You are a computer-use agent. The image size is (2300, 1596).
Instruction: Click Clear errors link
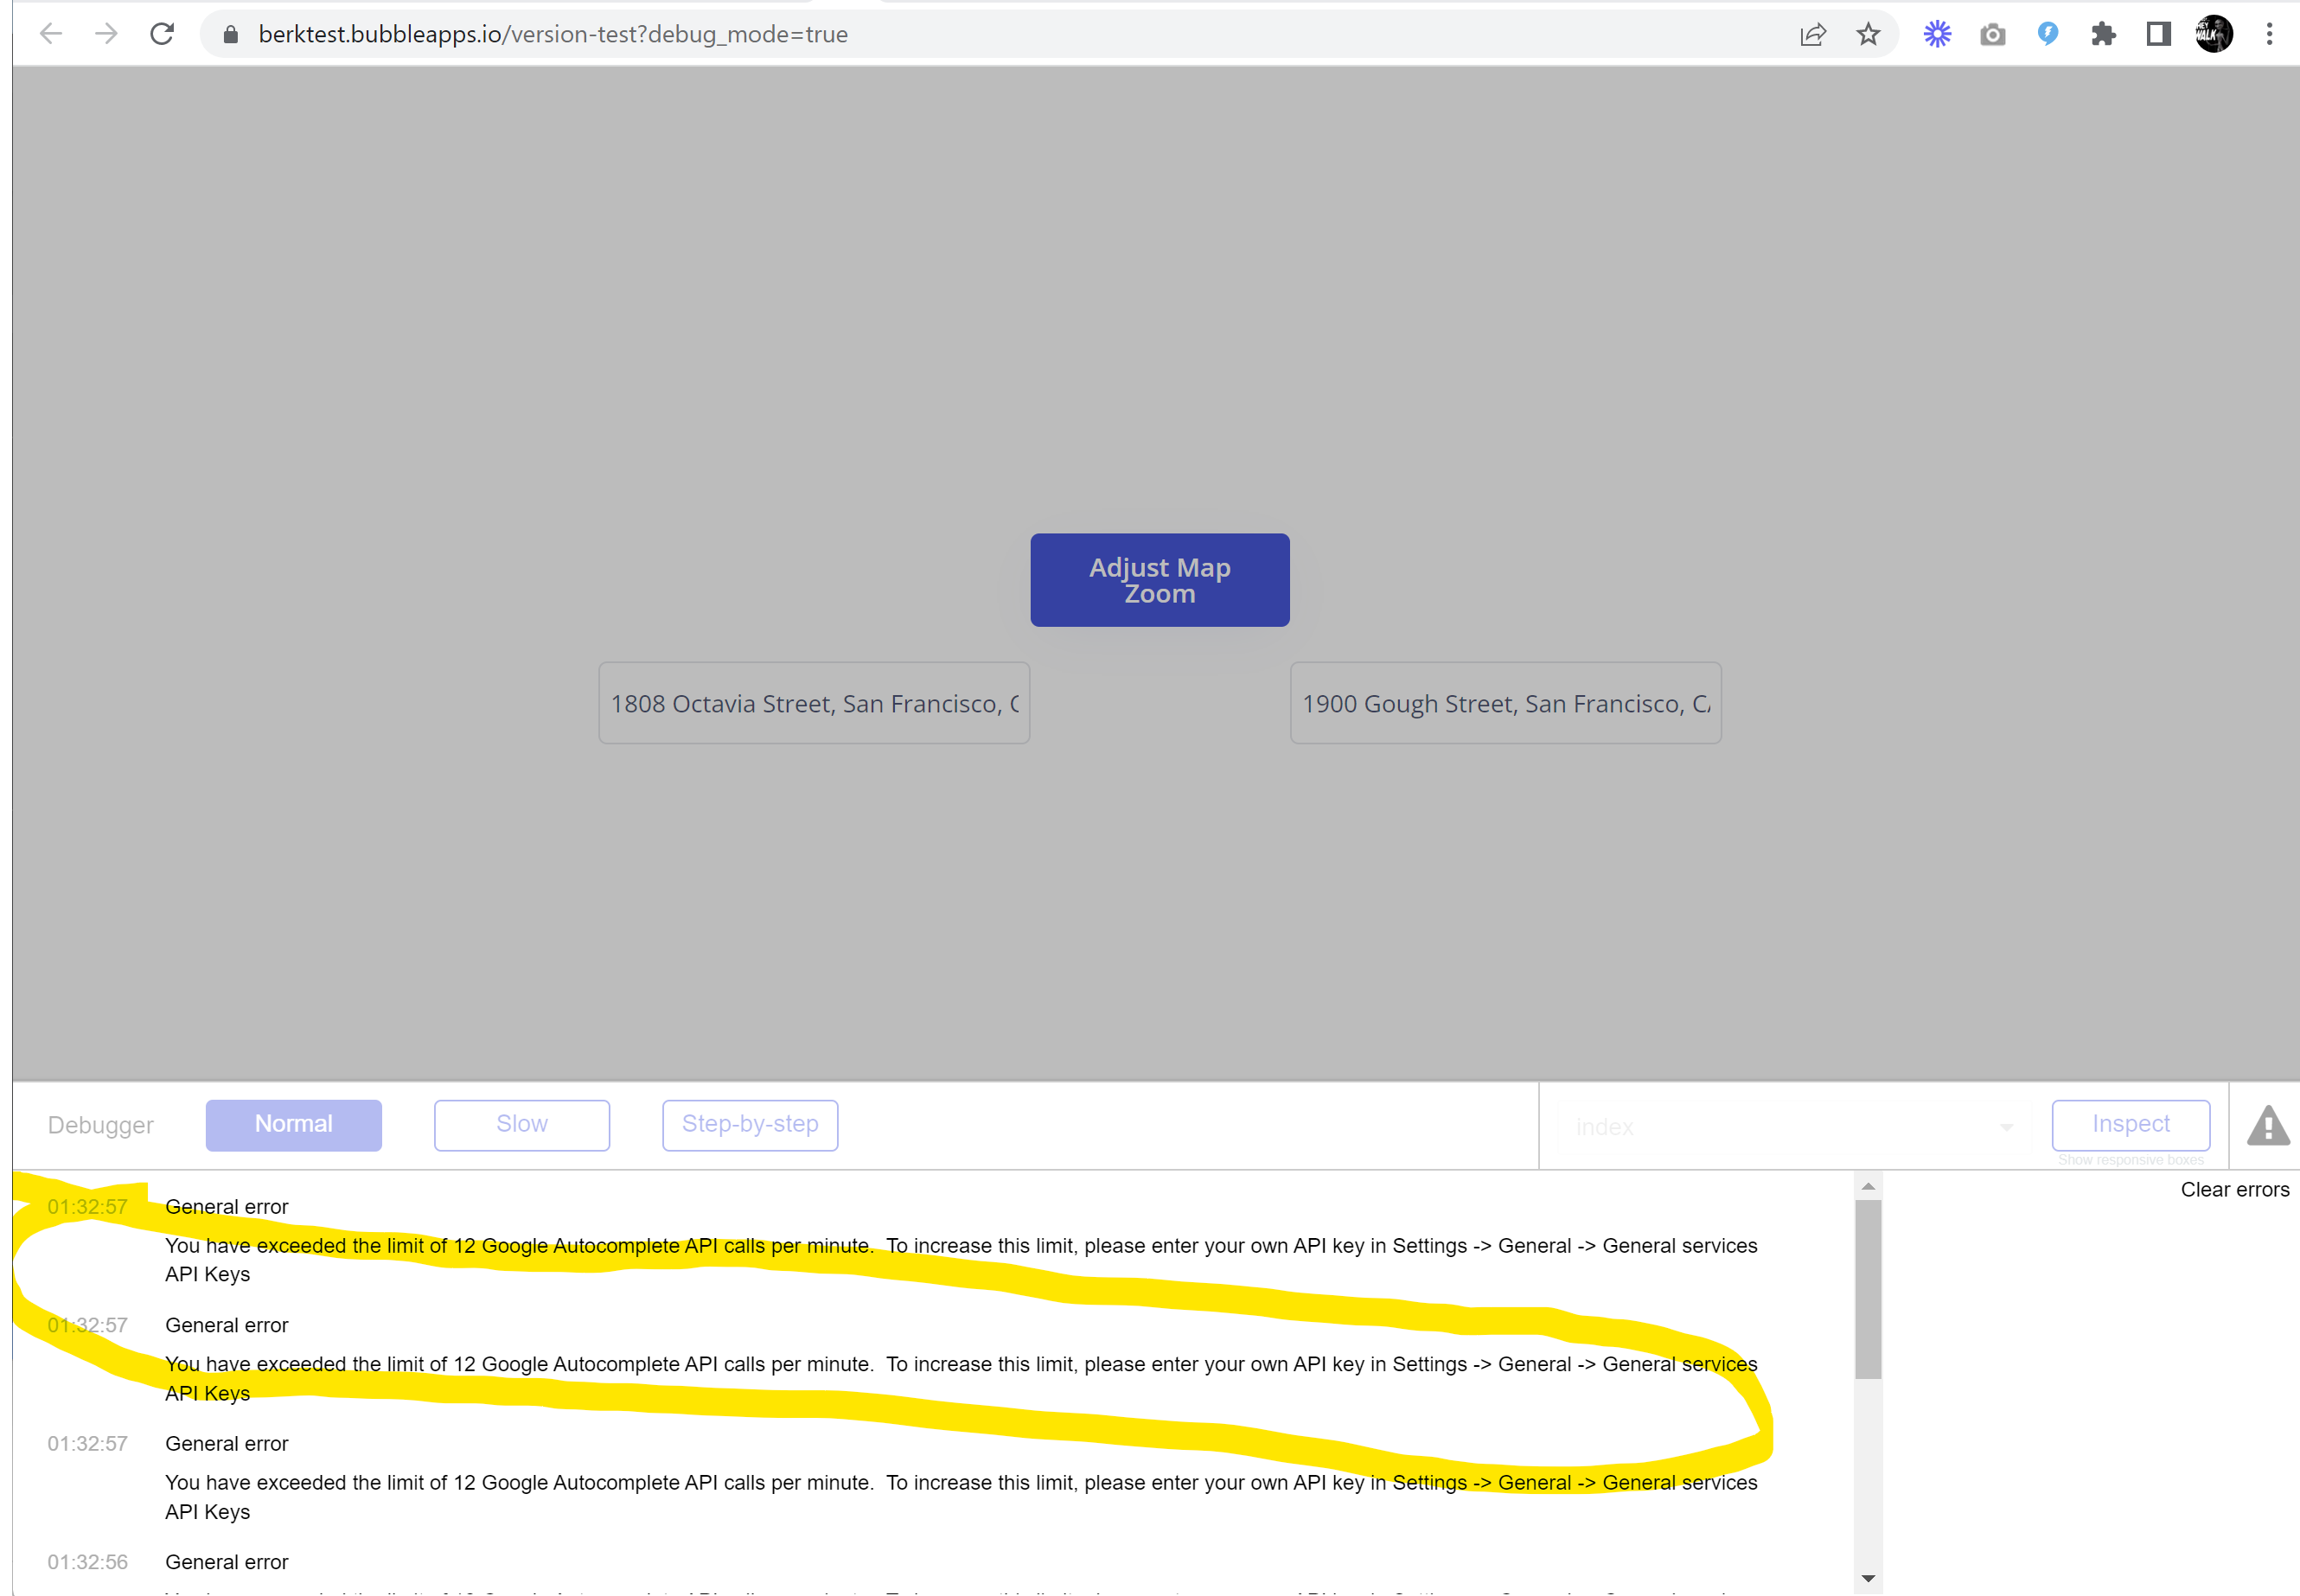click(2234, 1189)
